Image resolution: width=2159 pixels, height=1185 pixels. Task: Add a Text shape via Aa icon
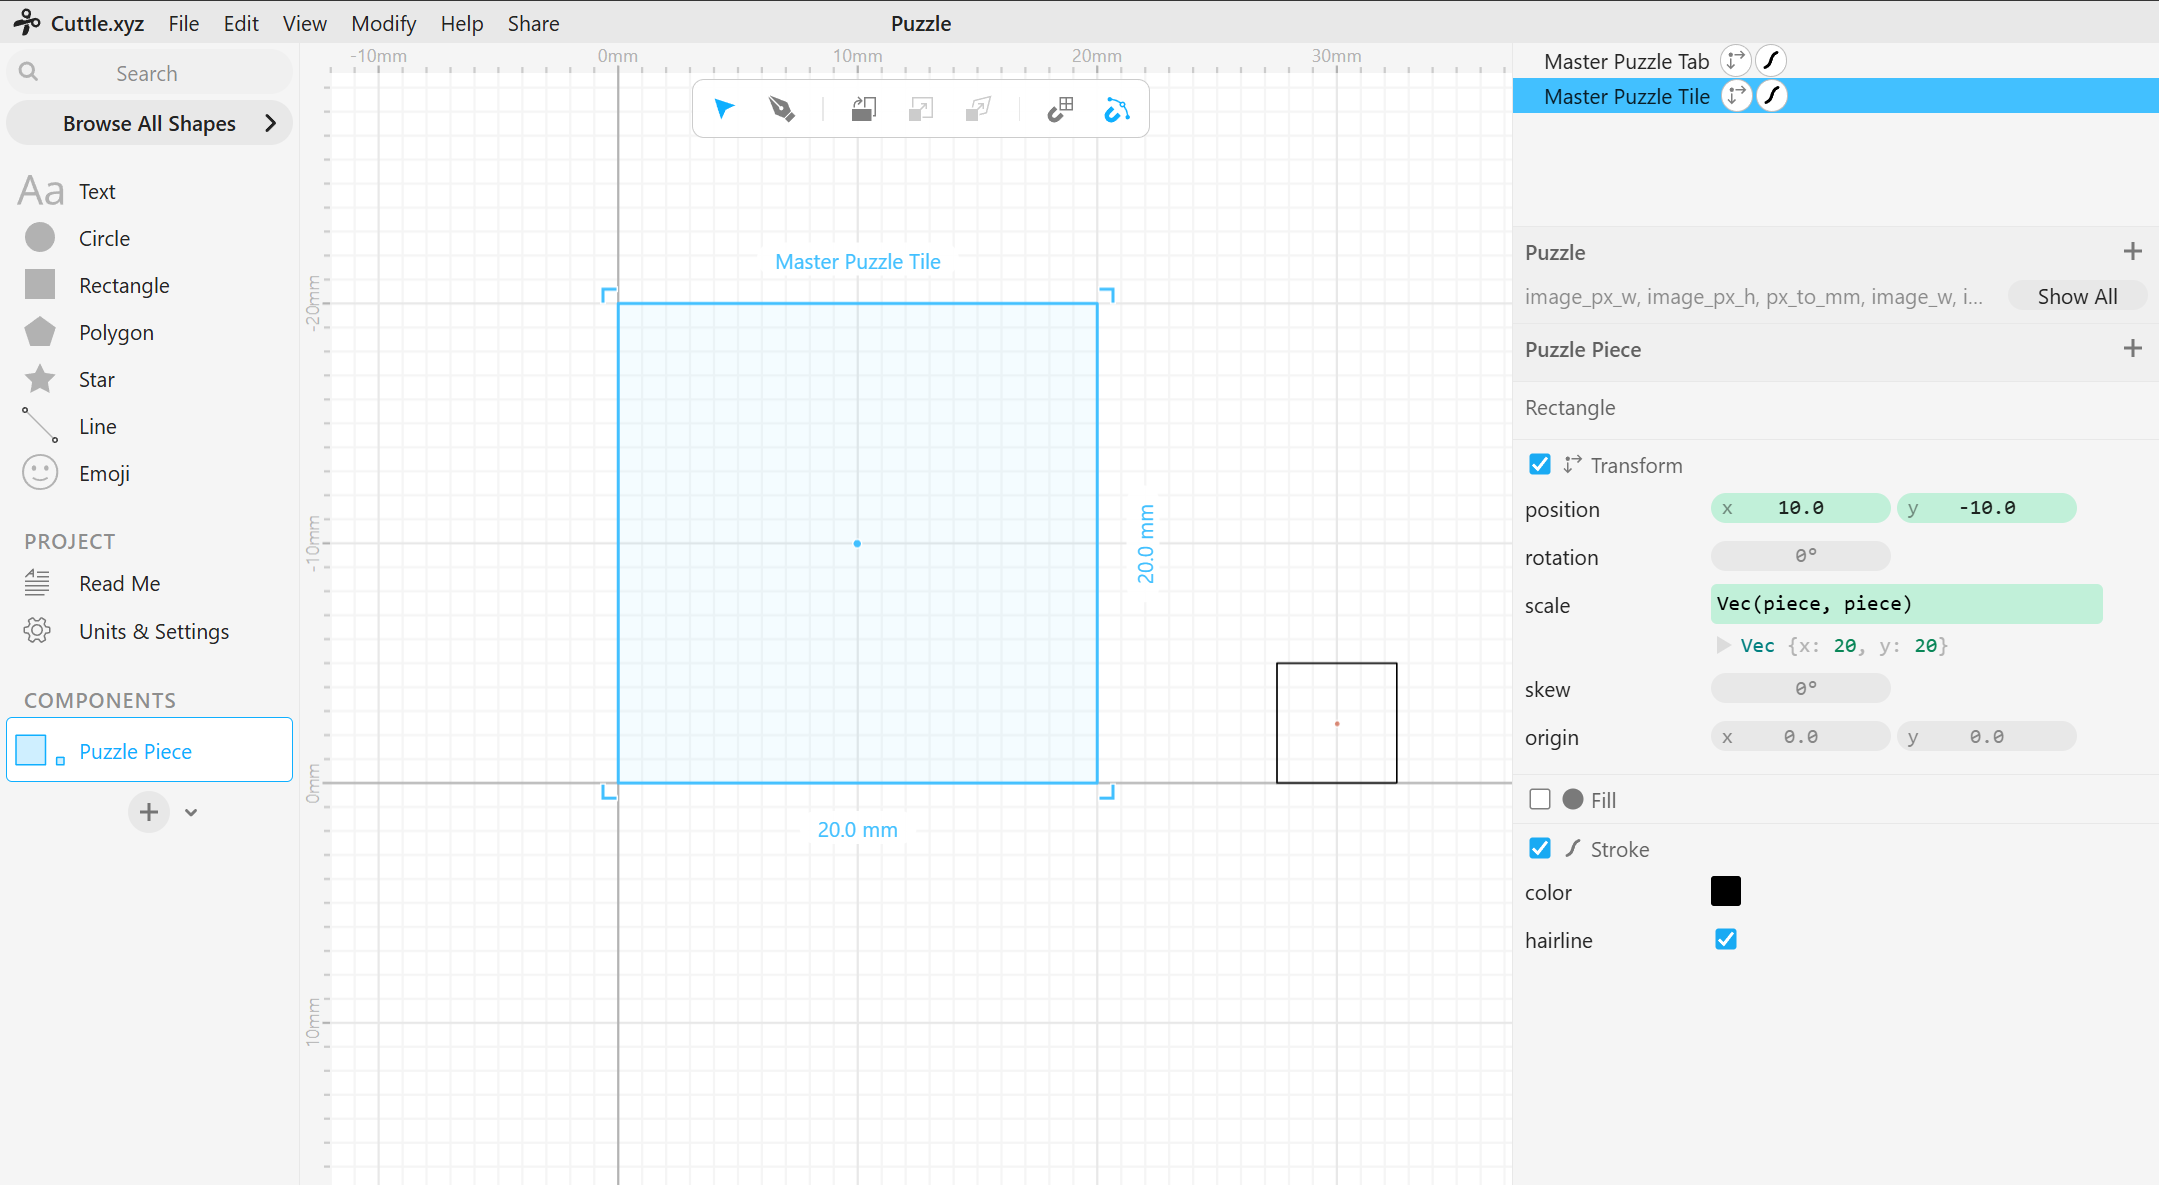point(41,190)
